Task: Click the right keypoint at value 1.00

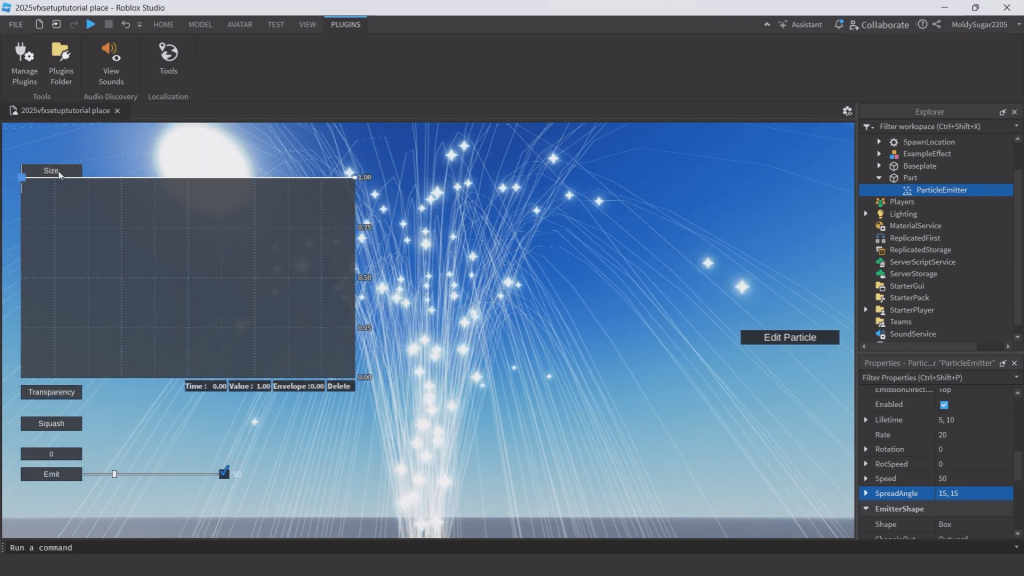Action: 355,177
